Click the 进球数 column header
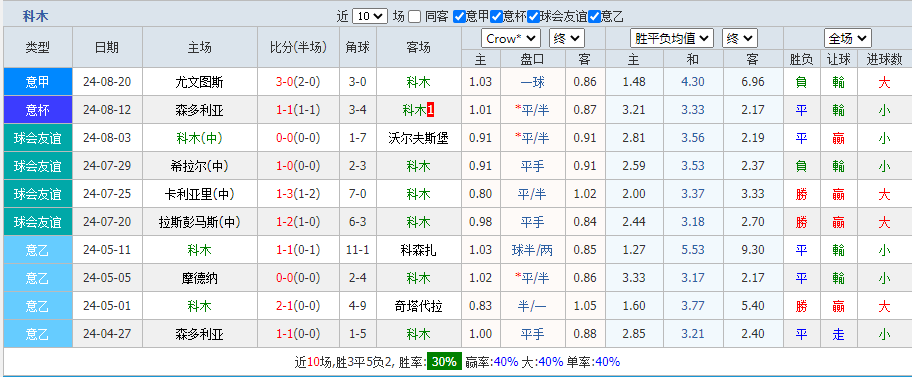Screen dimensions: 912x377 (884, 59)
